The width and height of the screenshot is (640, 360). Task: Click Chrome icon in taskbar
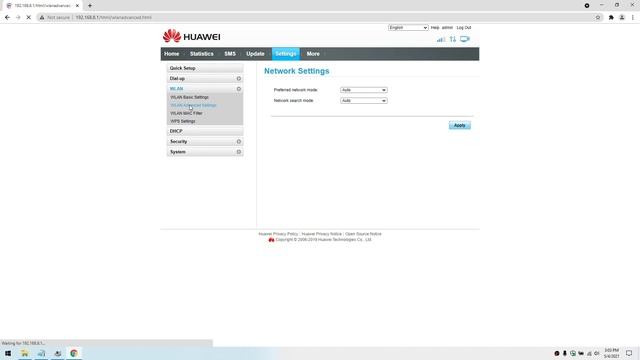74,353
